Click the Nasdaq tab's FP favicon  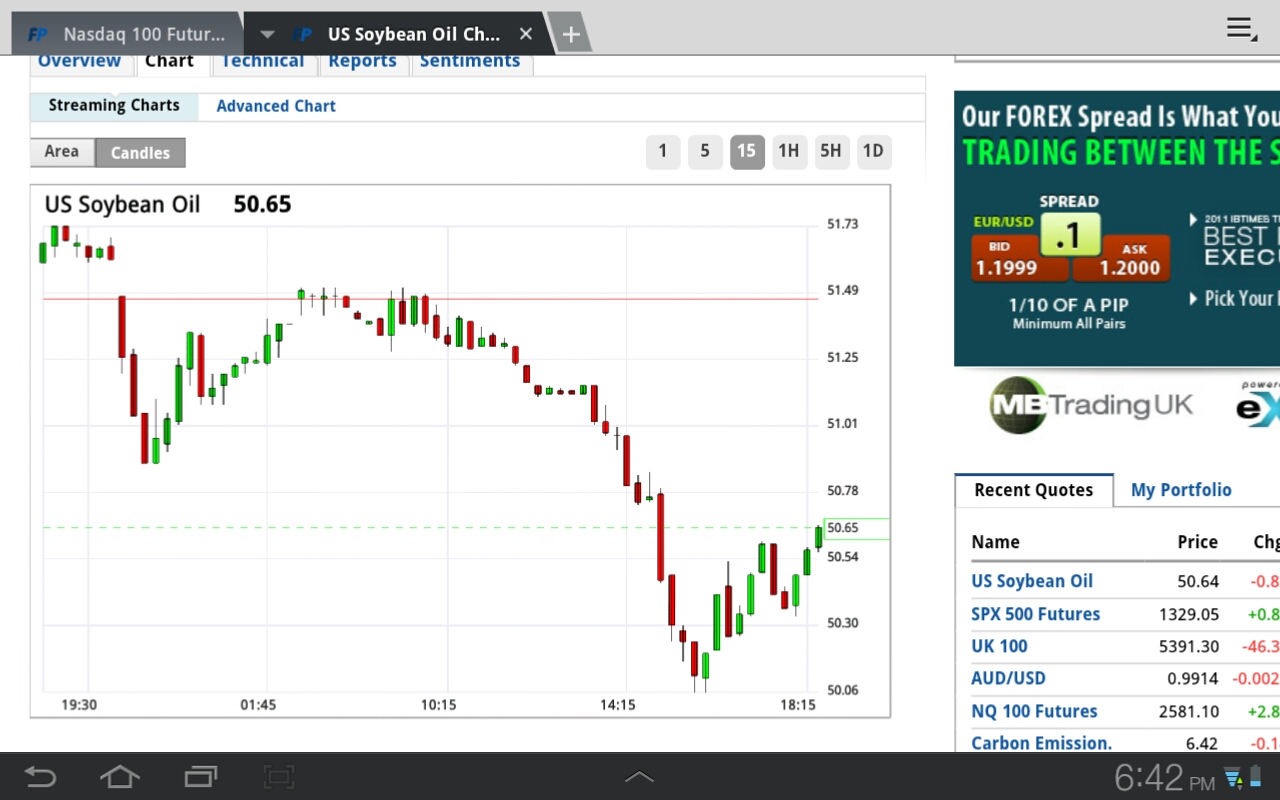(x=38, y=34)
